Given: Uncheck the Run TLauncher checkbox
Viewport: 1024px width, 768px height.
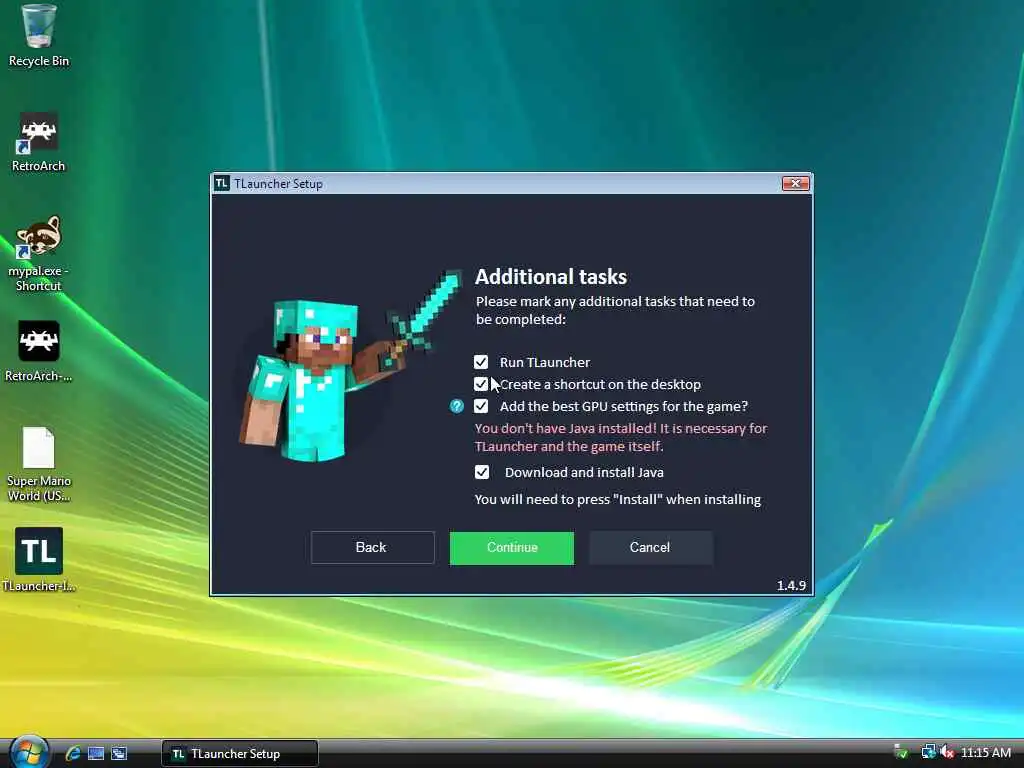Looking at the screenshot, I should [481, 362].
